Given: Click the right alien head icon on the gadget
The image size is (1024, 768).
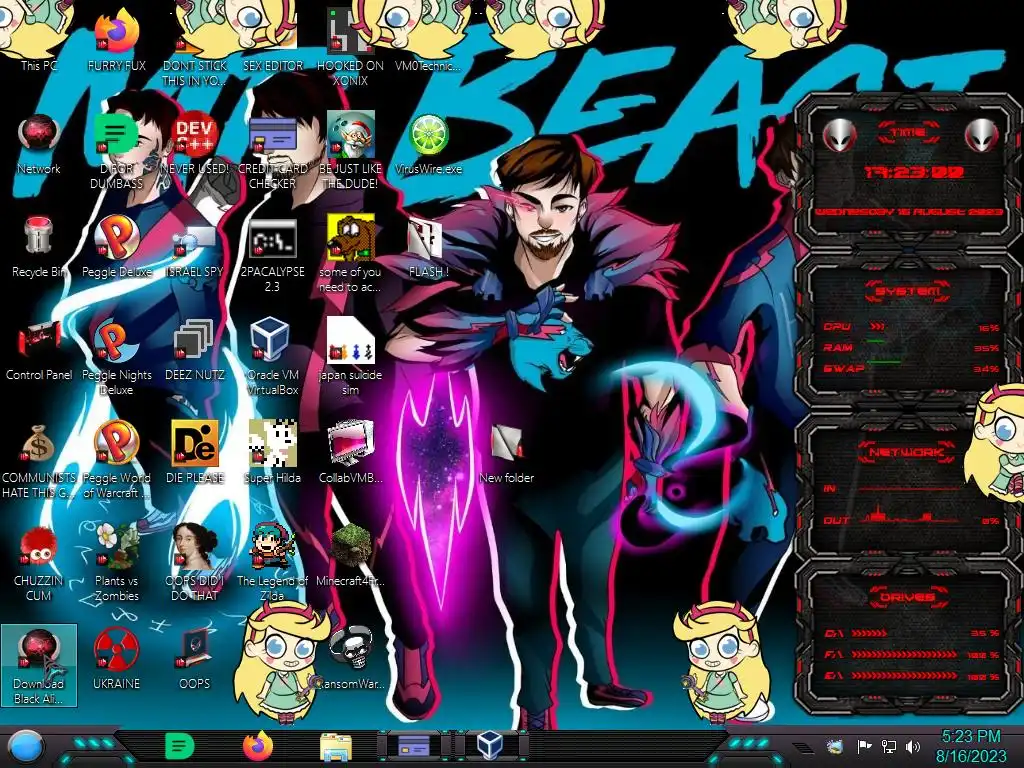Looking at the screenshot, I should (x=982, y=136).
